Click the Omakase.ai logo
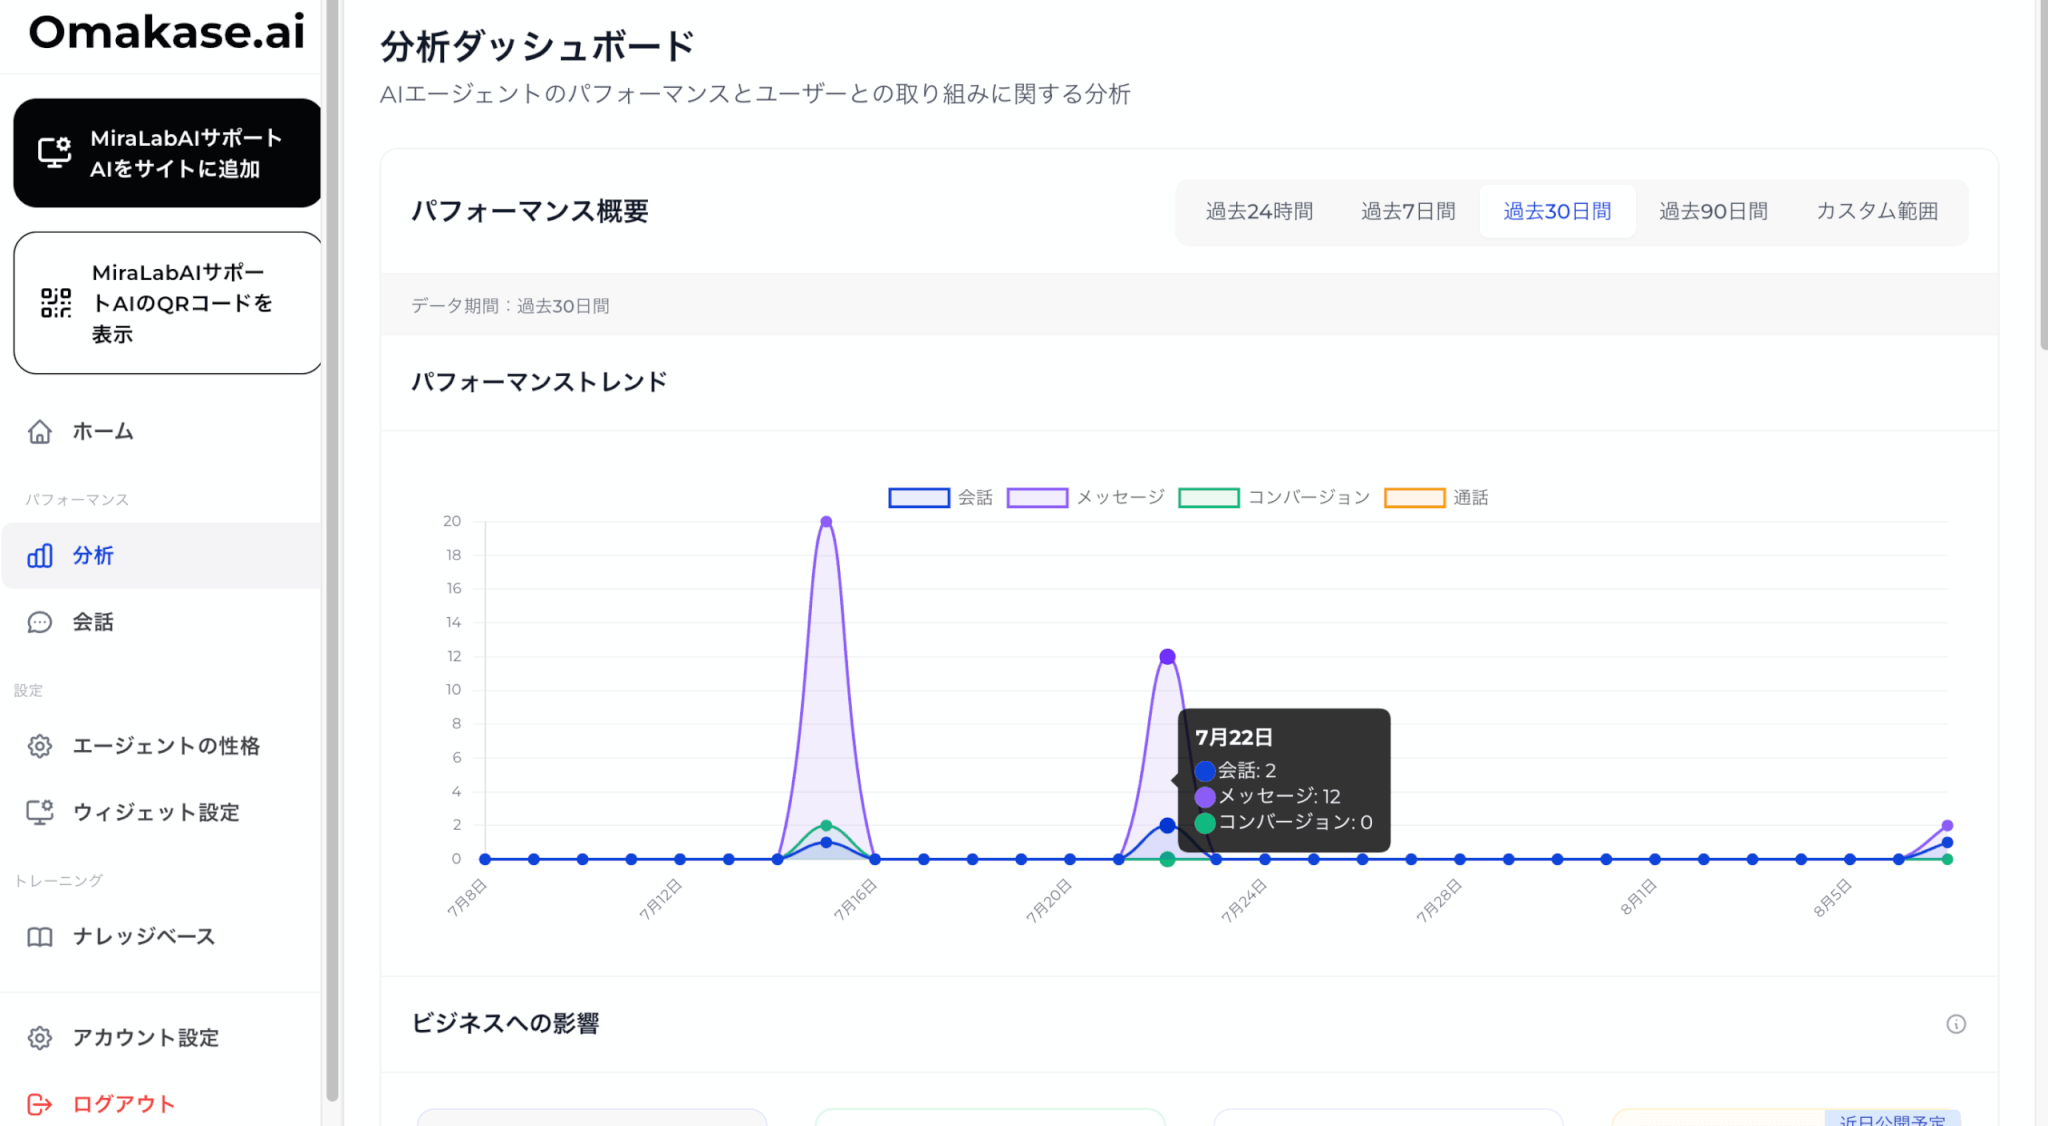This screenshot has height=1126, width=2048. click(166, 32)
